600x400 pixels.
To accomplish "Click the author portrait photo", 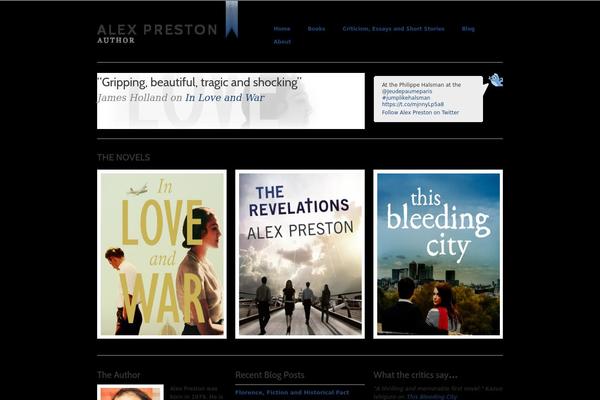I will point(130,392).
